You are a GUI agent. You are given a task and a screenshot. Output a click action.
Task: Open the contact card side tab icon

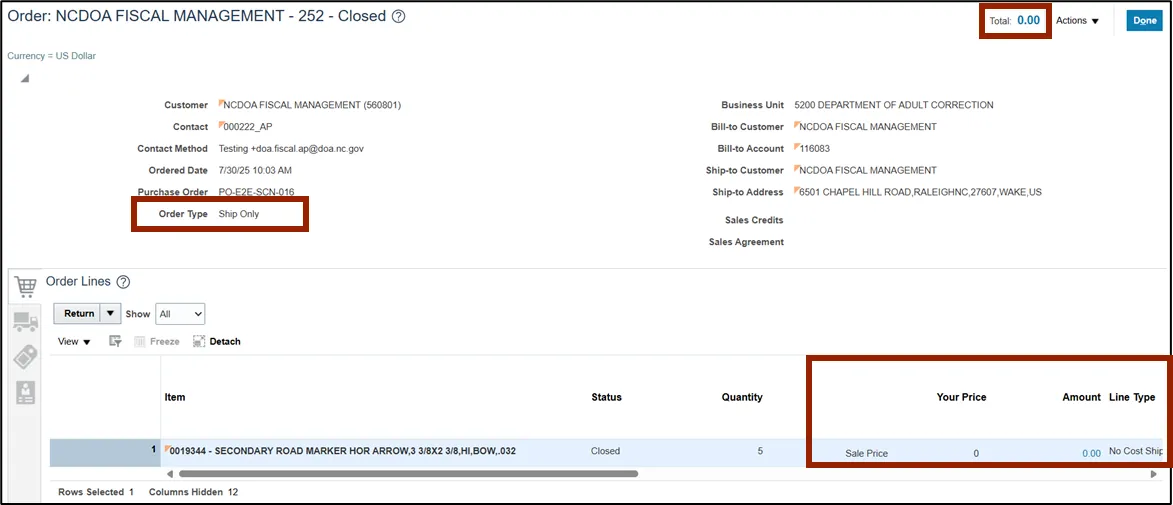[x=25, y=393]
